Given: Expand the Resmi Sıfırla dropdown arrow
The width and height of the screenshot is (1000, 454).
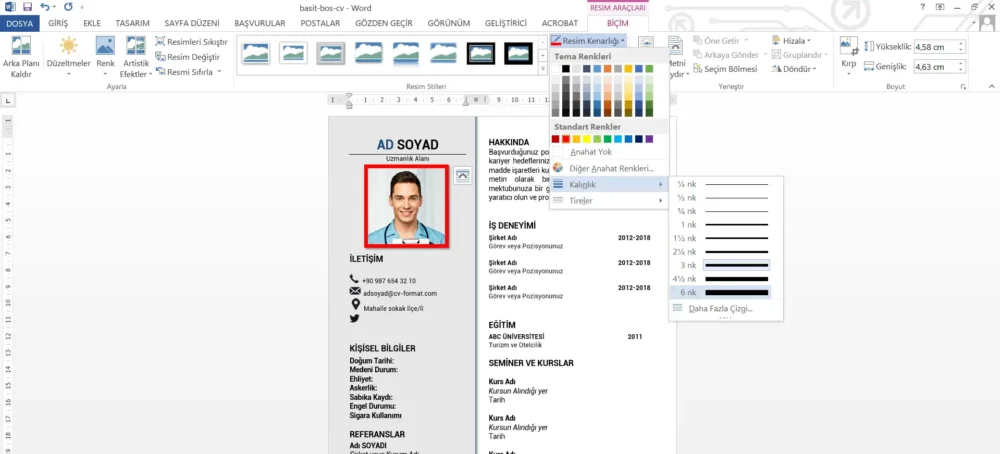Looking at the screenshot, I should pos(219,72).
